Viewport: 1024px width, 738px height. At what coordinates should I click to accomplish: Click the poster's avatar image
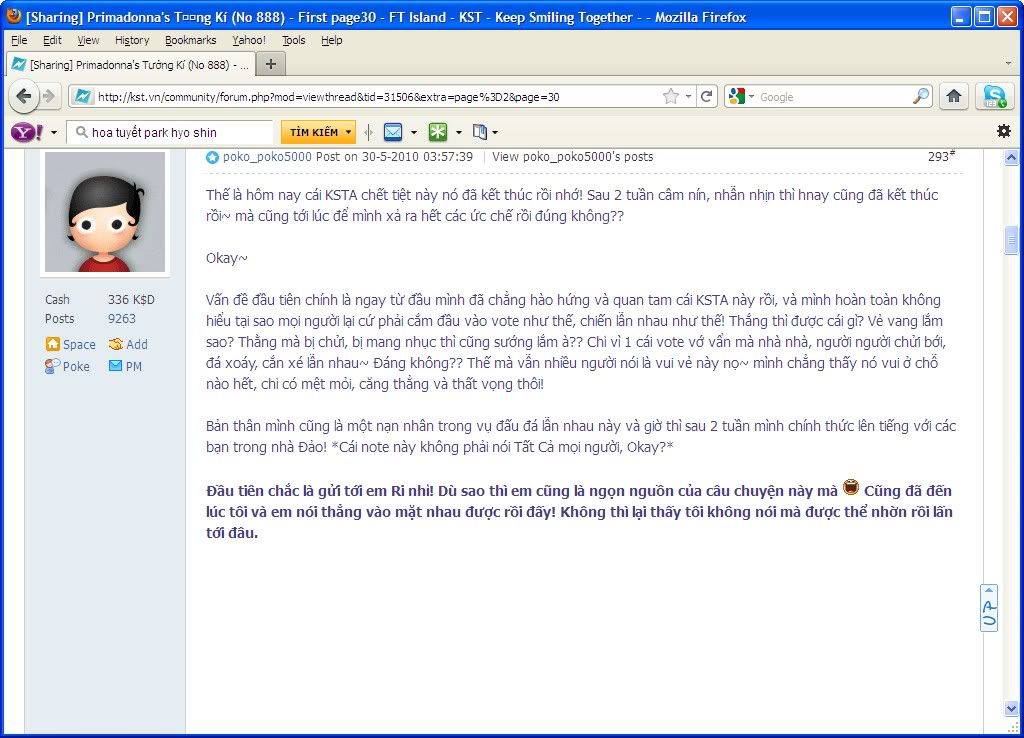point(104,212)
